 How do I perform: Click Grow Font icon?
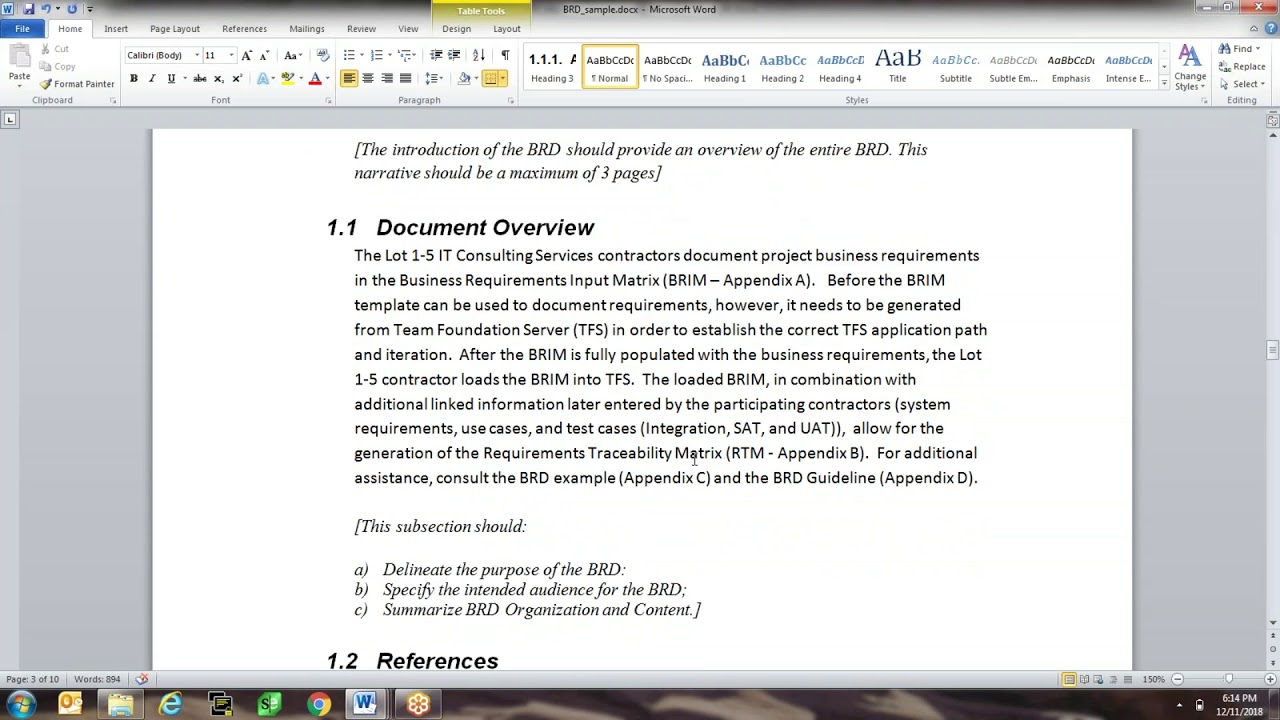click(247, 55)
